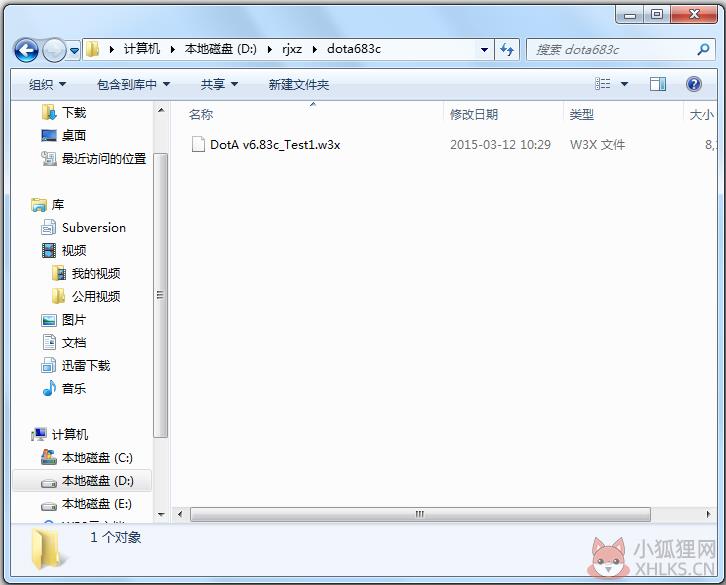Click the magnifier search icon
Image resolution: width=726 pixels, height=585 pixels.
pyautogui.click(x=703, y=49)
